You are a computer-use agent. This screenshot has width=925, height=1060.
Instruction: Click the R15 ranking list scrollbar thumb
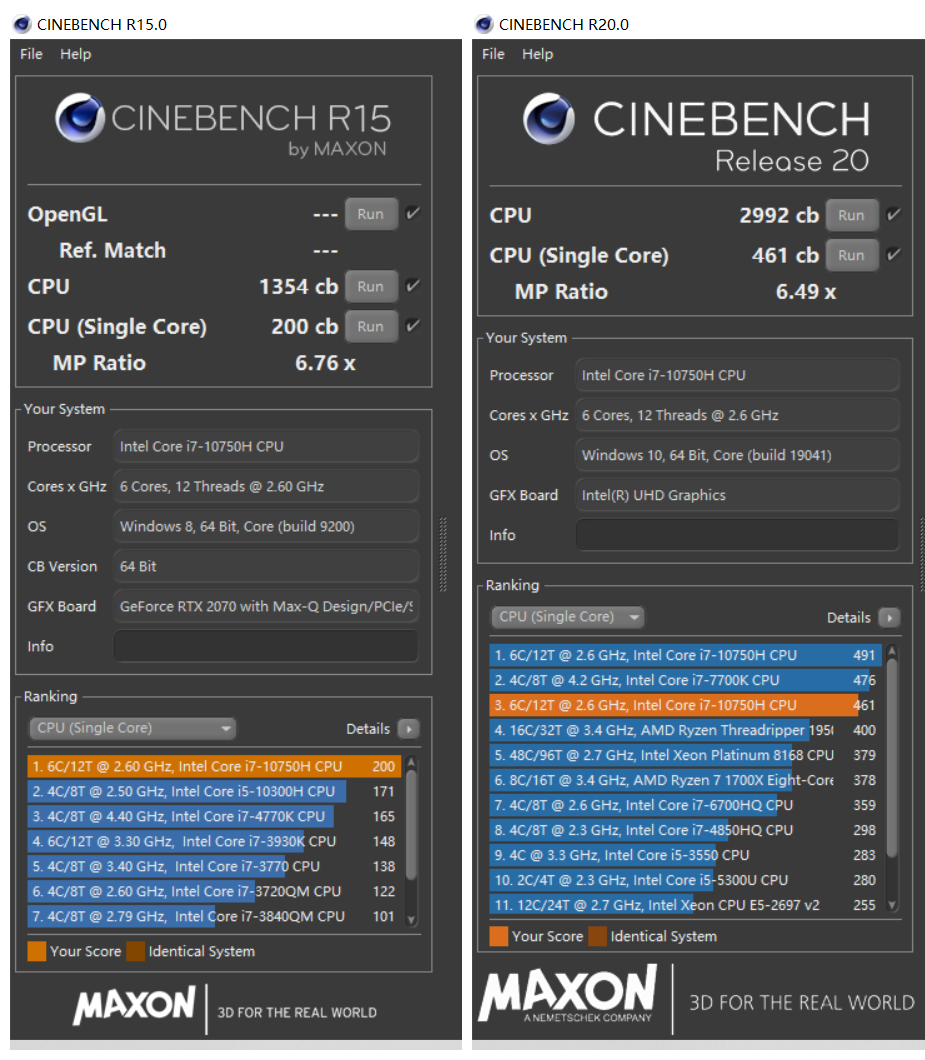tap(410, 825)
